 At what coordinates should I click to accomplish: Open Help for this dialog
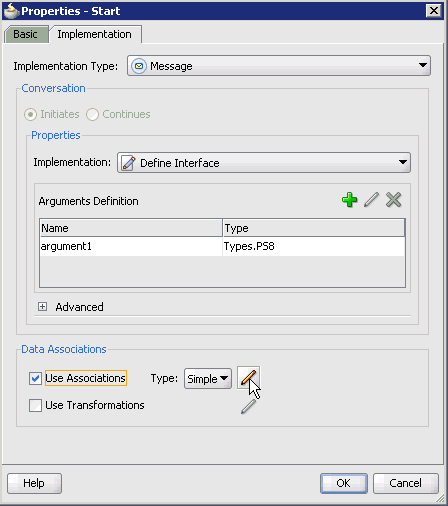click(34, 483)
